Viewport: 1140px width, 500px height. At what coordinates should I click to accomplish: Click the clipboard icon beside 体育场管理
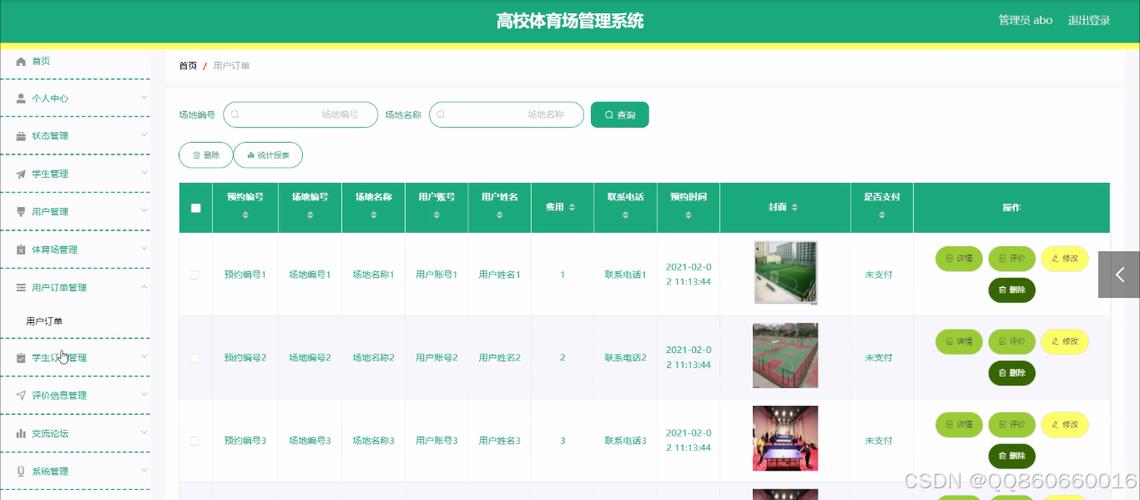tap(21, 250)
